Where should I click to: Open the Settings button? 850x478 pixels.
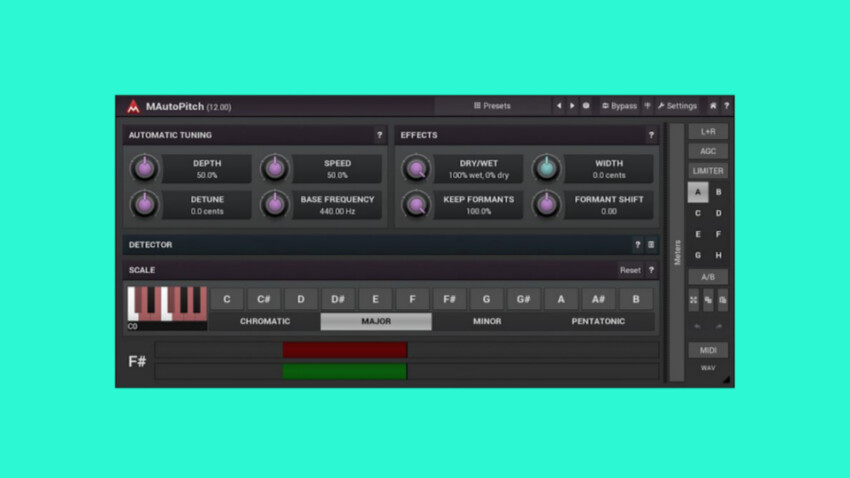(678, 106)
